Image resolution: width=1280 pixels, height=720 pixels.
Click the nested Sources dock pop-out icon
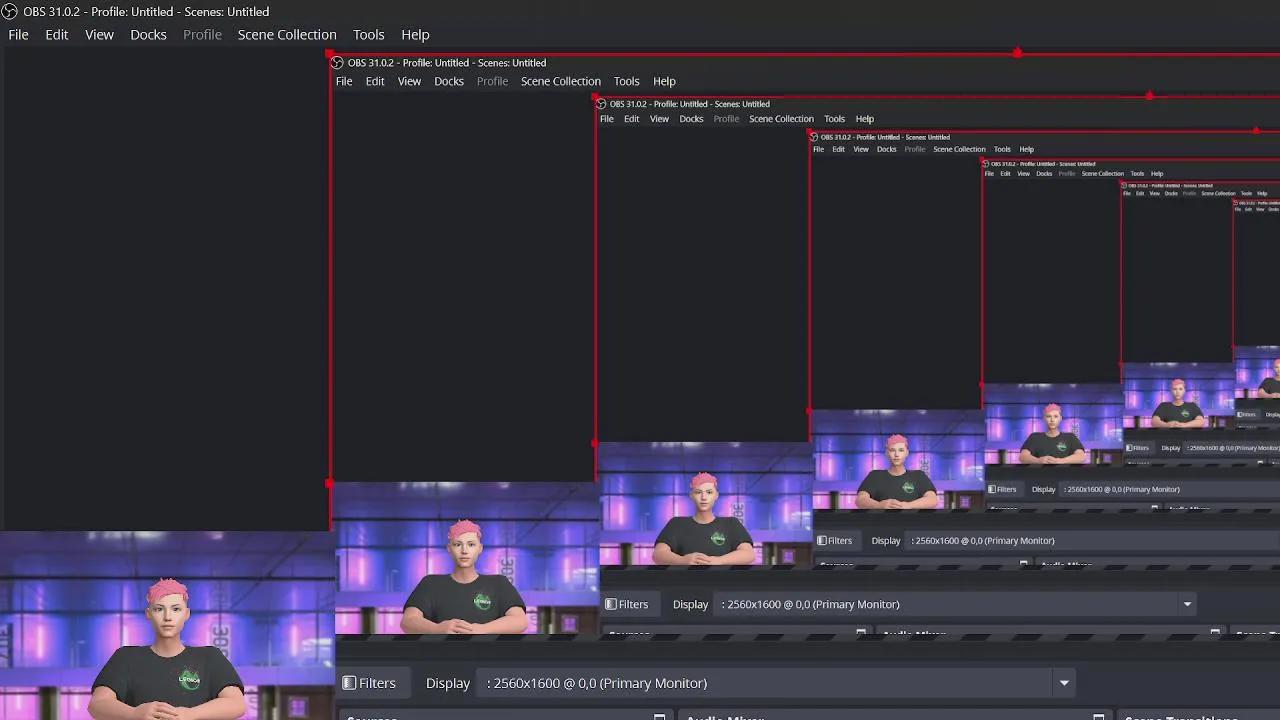pos(860,633)
